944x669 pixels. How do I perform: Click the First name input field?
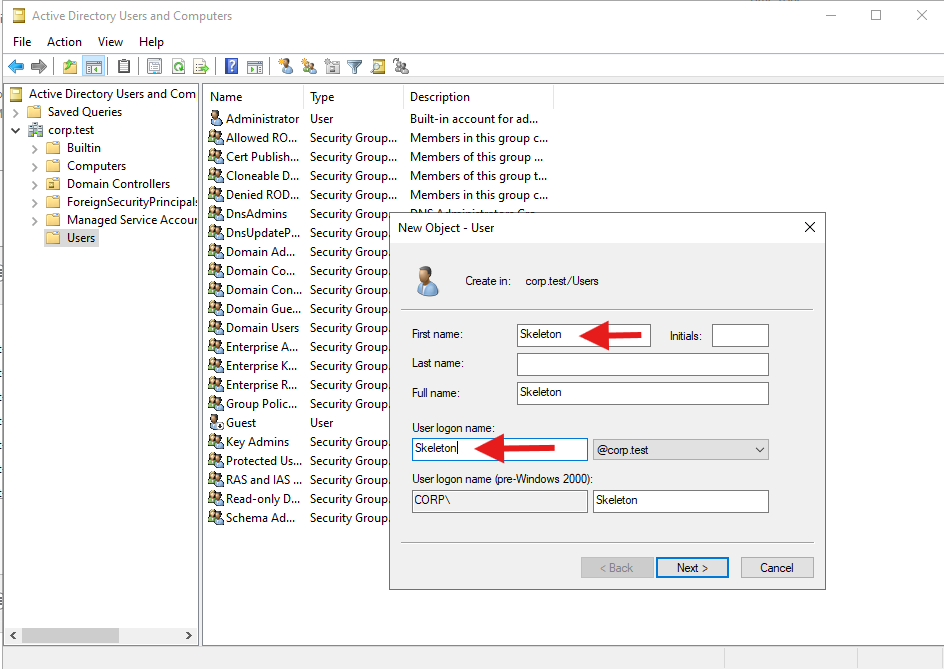[583, 335]
